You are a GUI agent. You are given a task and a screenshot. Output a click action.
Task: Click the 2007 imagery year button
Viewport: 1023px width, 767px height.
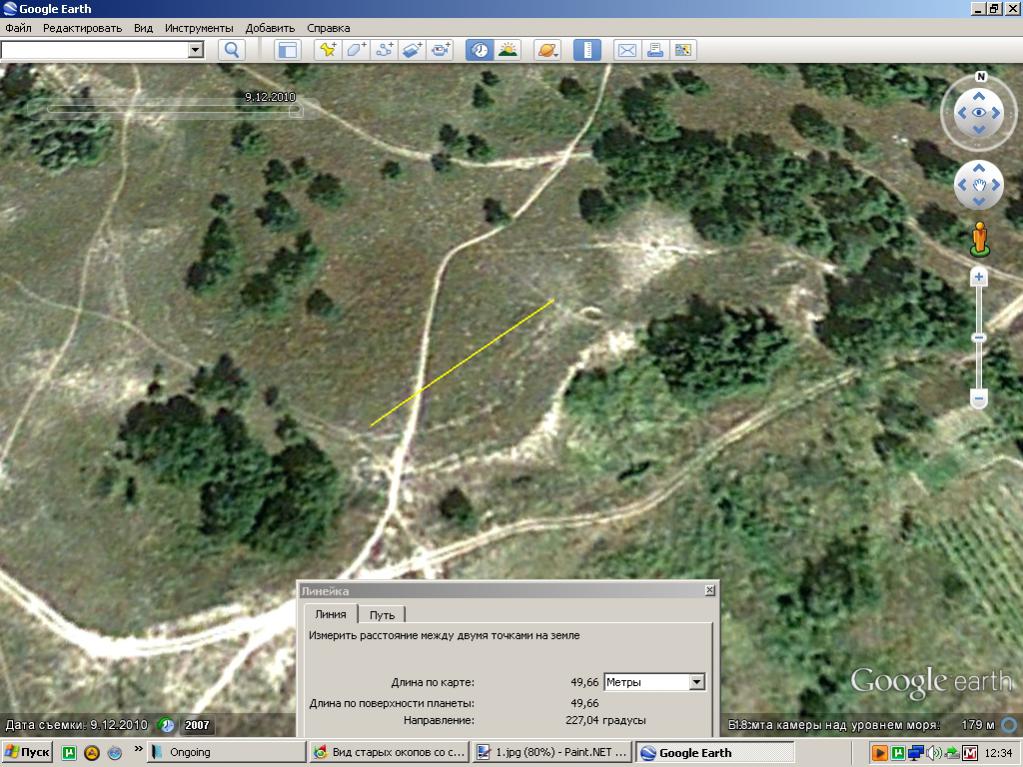point(197,725)
